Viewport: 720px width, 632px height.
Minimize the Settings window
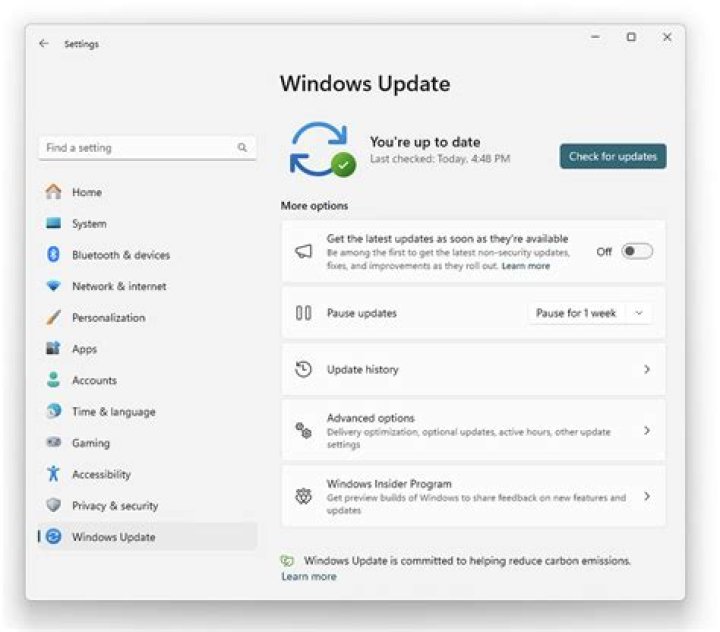tap(595, 37)
